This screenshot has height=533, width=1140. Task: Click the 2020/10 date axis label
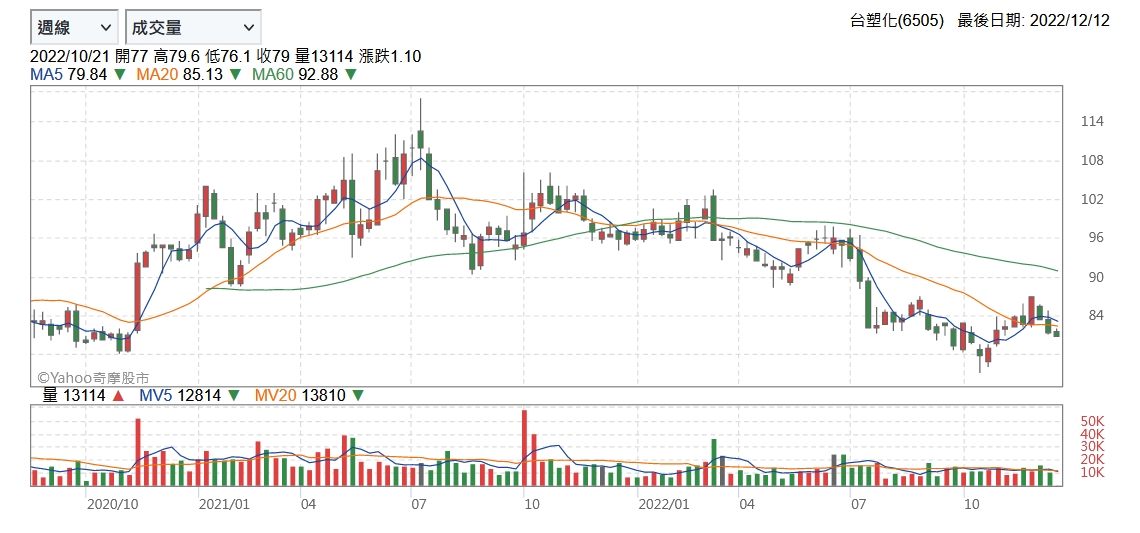(112, 503)
